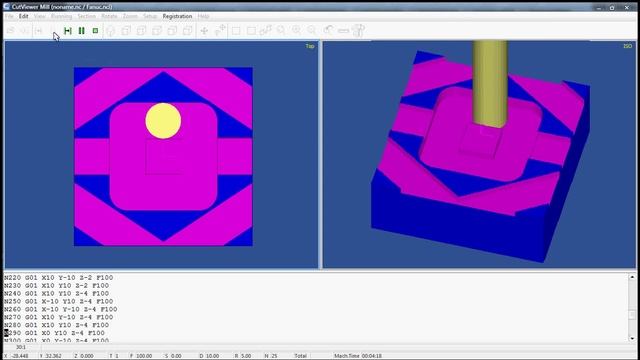Click the CutViewer Mill title bar icon
640x360 pixels.
pyautogui.click(x=7, y=7)
